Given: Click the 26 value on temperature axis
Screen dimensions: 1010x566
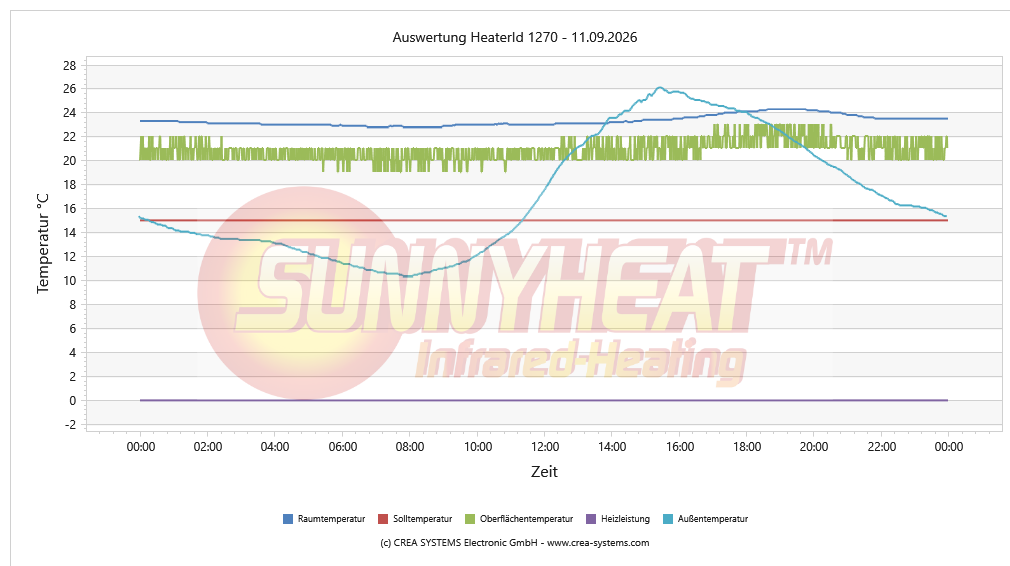Looking at the screenshot, I should (70, 89).
